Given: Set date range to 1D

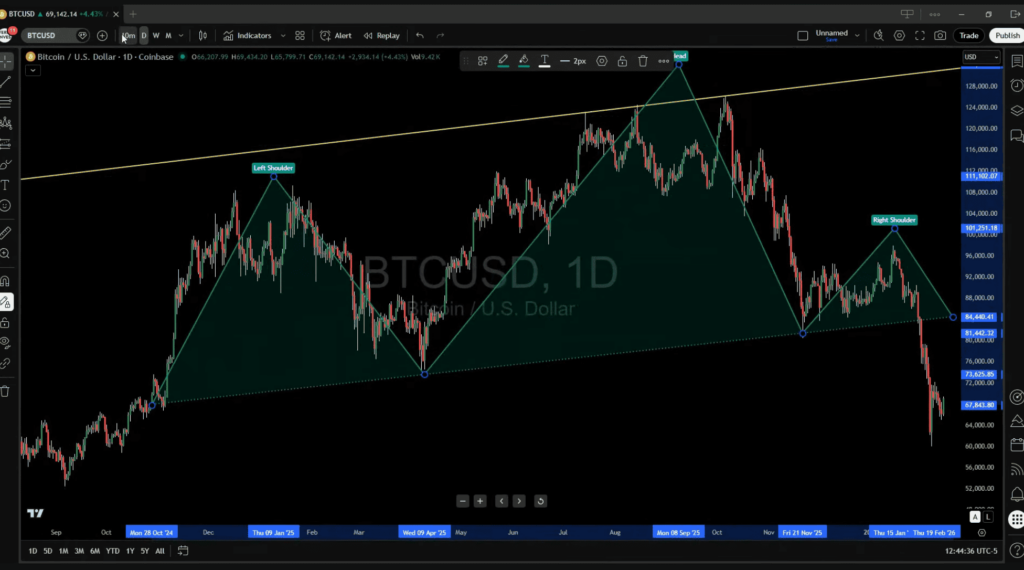Looking at the screenshot, I should pyautogui.click(x=33, y=551).
